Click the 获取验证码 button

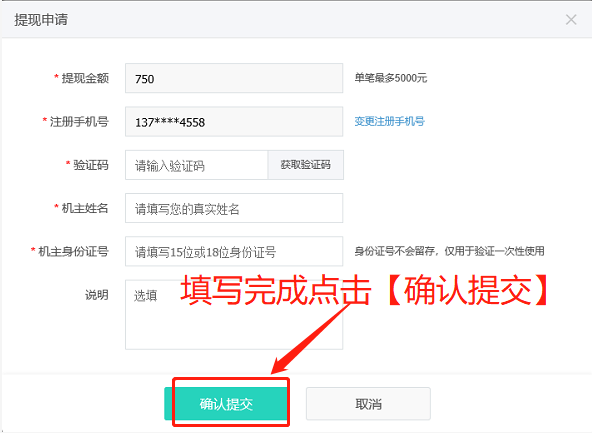click(305, 165)
